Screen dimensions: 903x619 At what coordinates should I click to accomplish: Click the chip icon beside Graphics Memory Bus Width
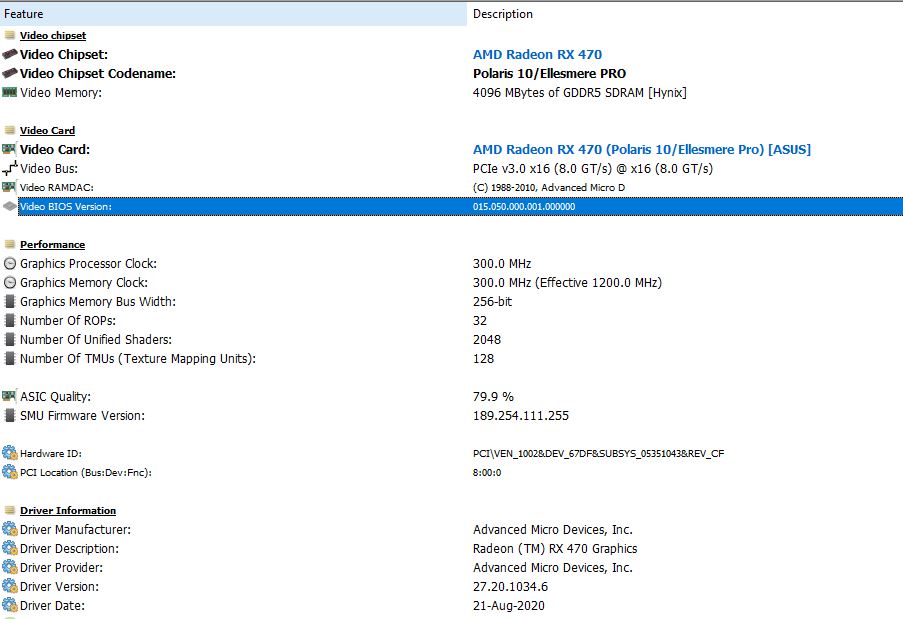9,302
